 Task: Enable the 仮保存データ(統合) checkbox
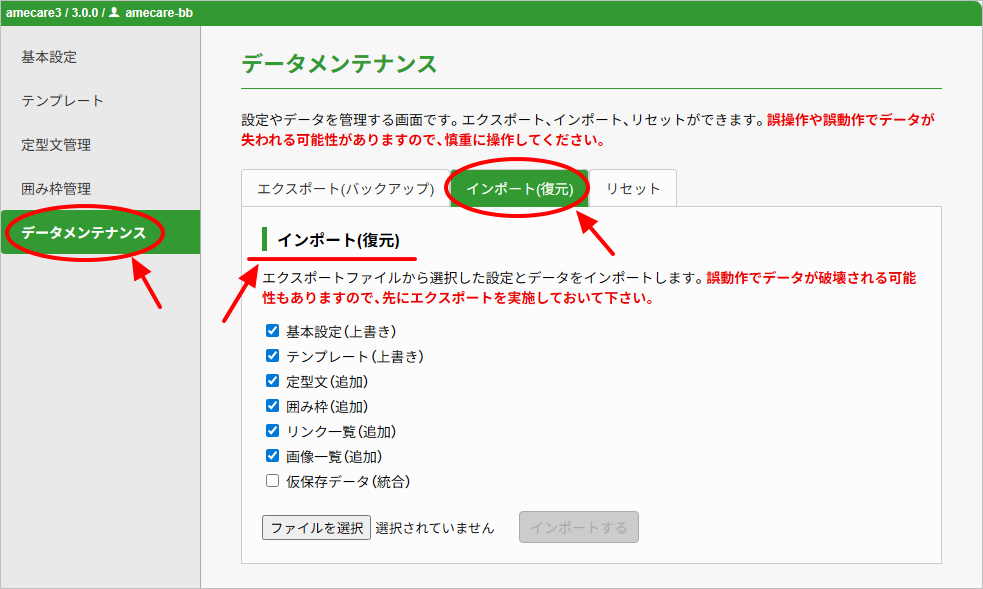272,481
